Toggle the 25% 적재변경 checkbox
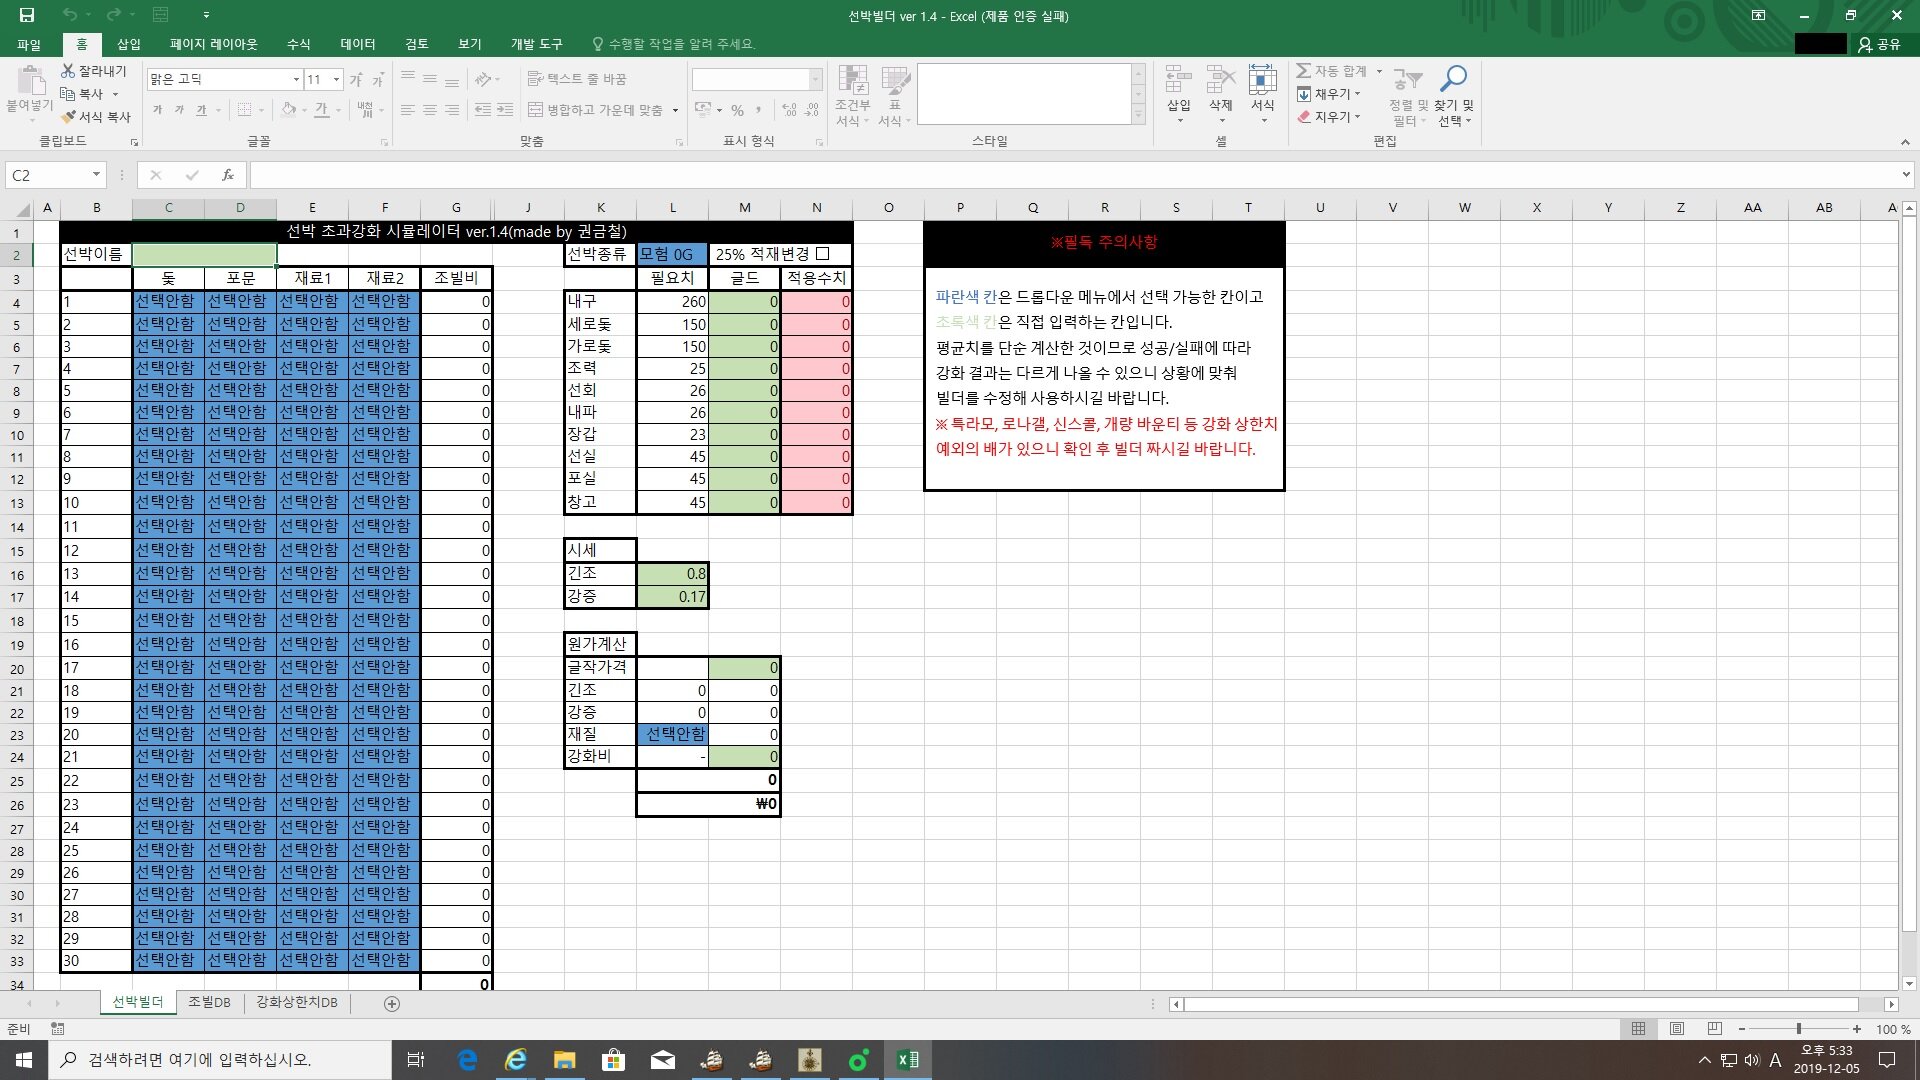This screenshot has width=1920, height=1080. pos(823,254)
